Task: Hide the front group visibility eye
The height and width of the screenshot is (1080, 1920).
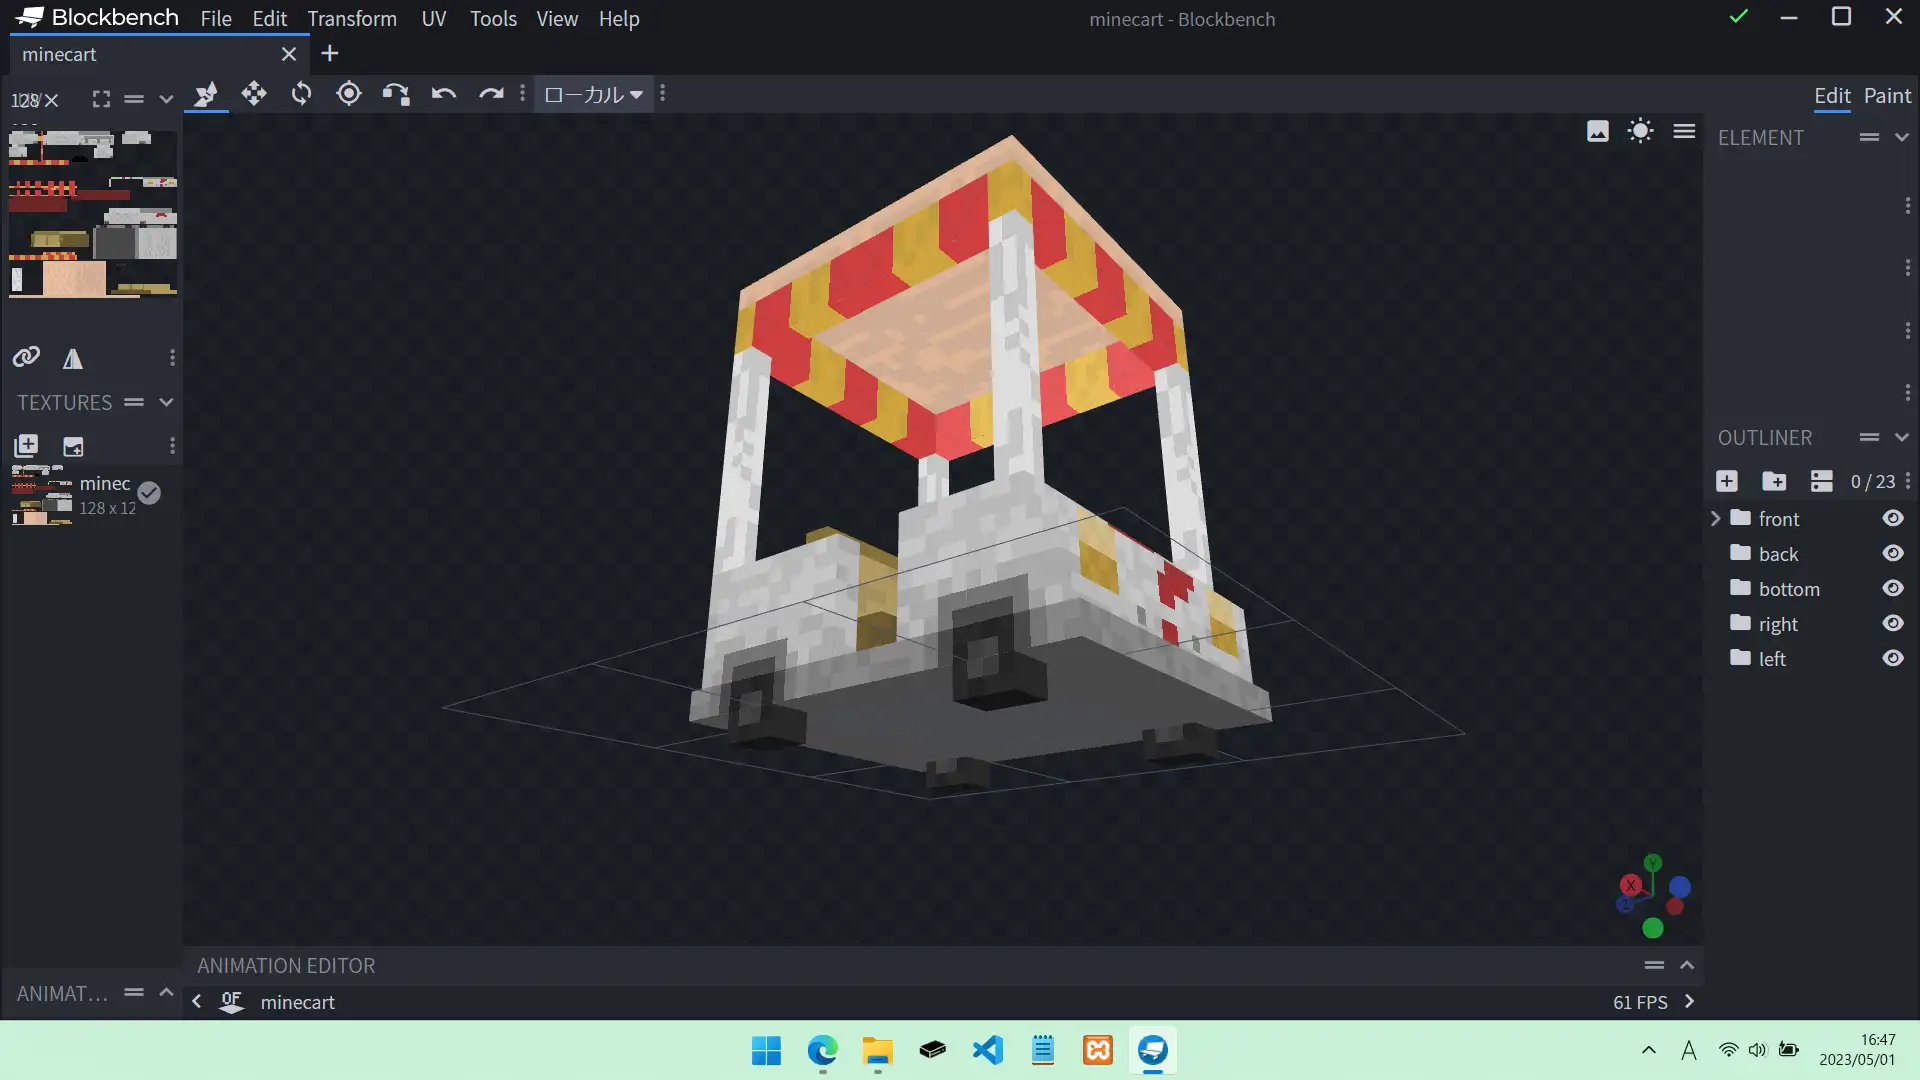Action: tap(1892, 518)
